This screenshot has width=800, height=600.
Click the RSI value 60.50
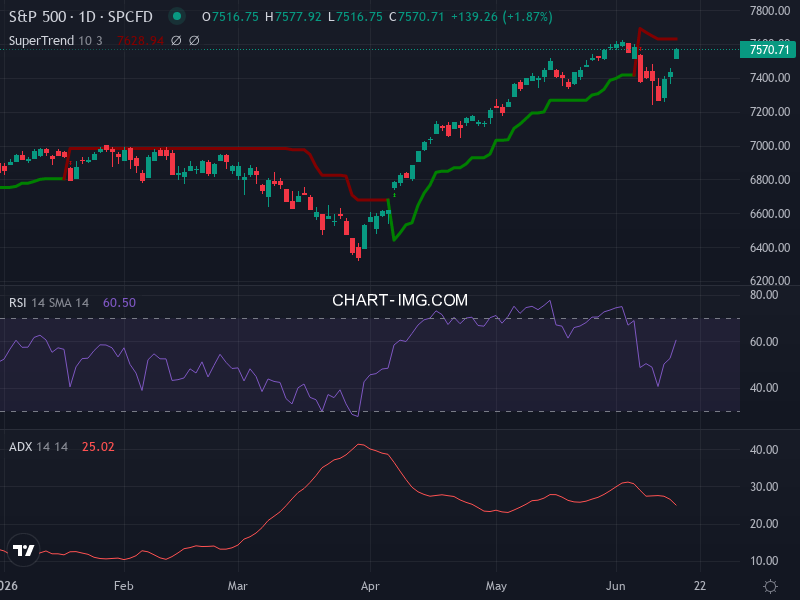point(119,303)
